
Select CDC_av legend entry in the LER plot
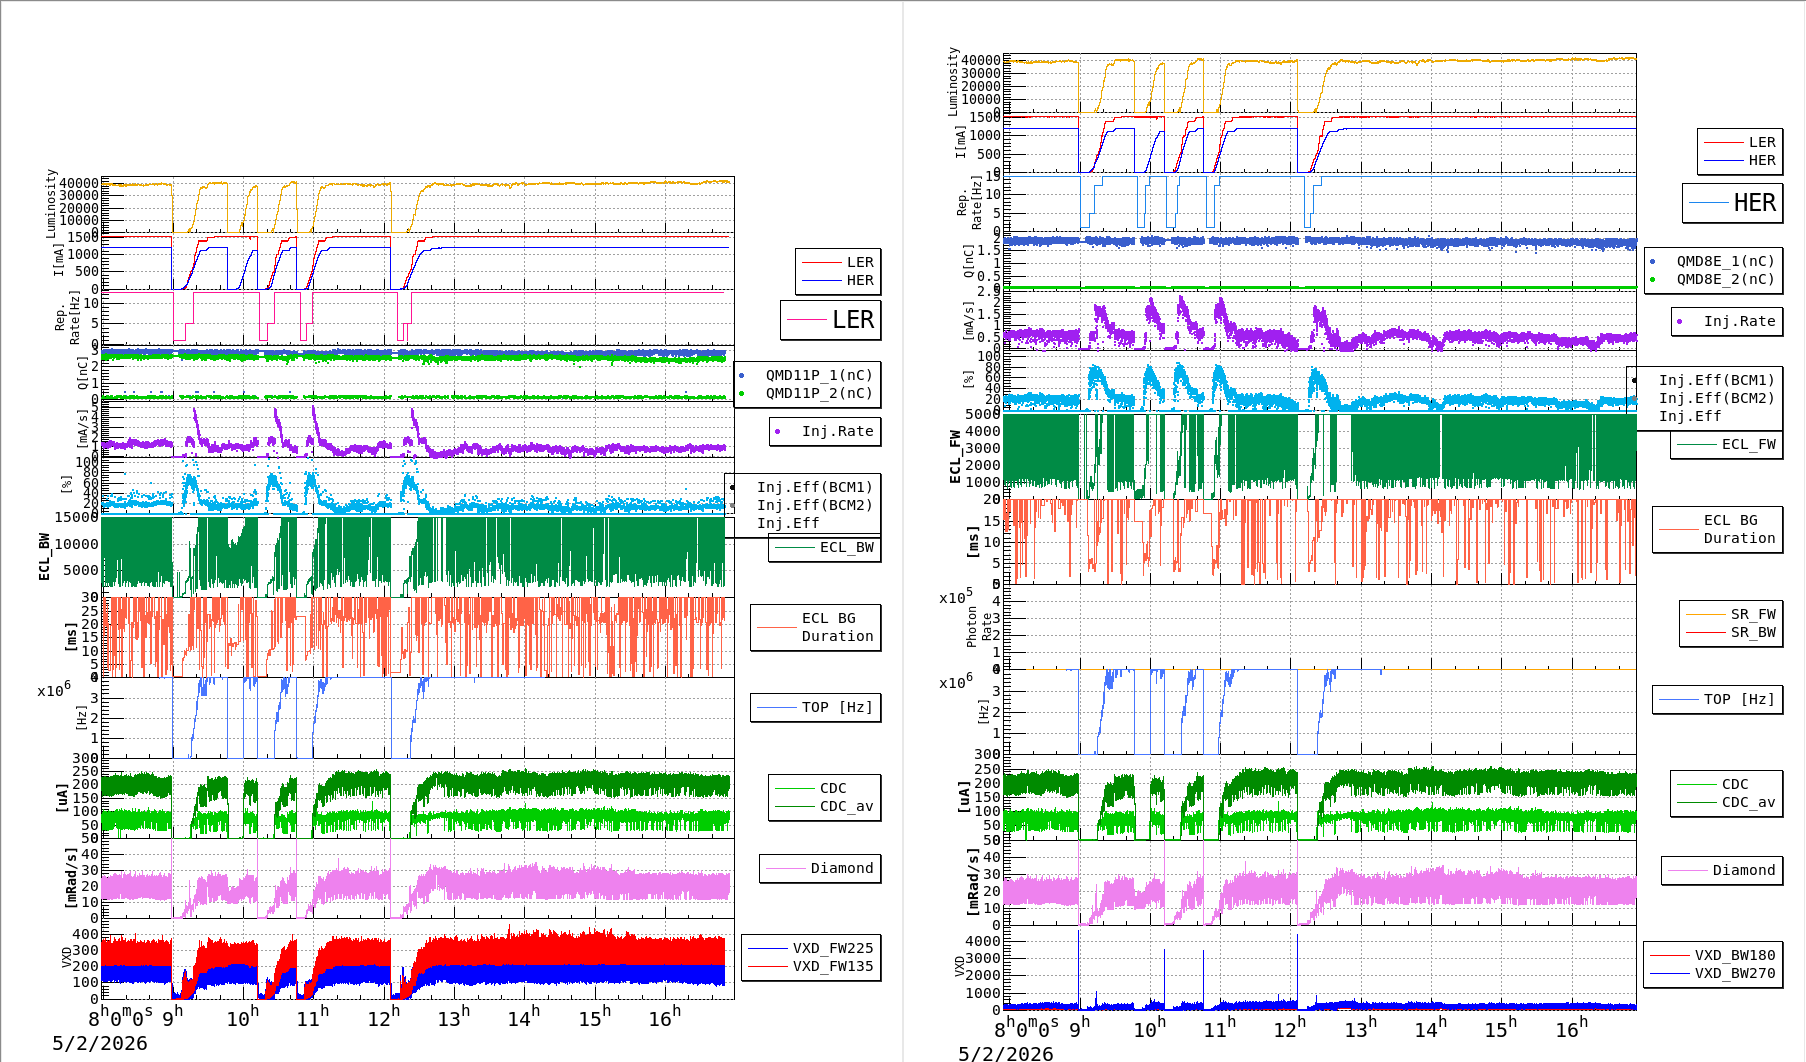pyautogui.click(x=825, y=806)
